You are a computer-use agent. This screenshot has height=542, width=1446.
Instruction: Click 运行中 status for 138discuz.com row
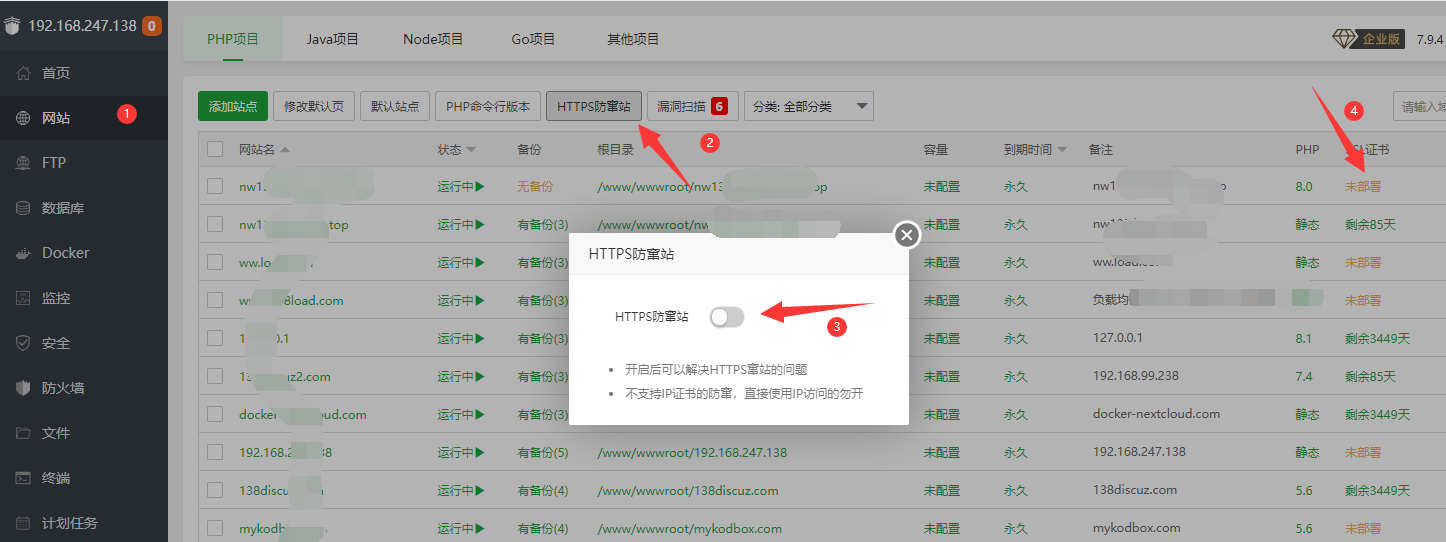click(460, 490)
